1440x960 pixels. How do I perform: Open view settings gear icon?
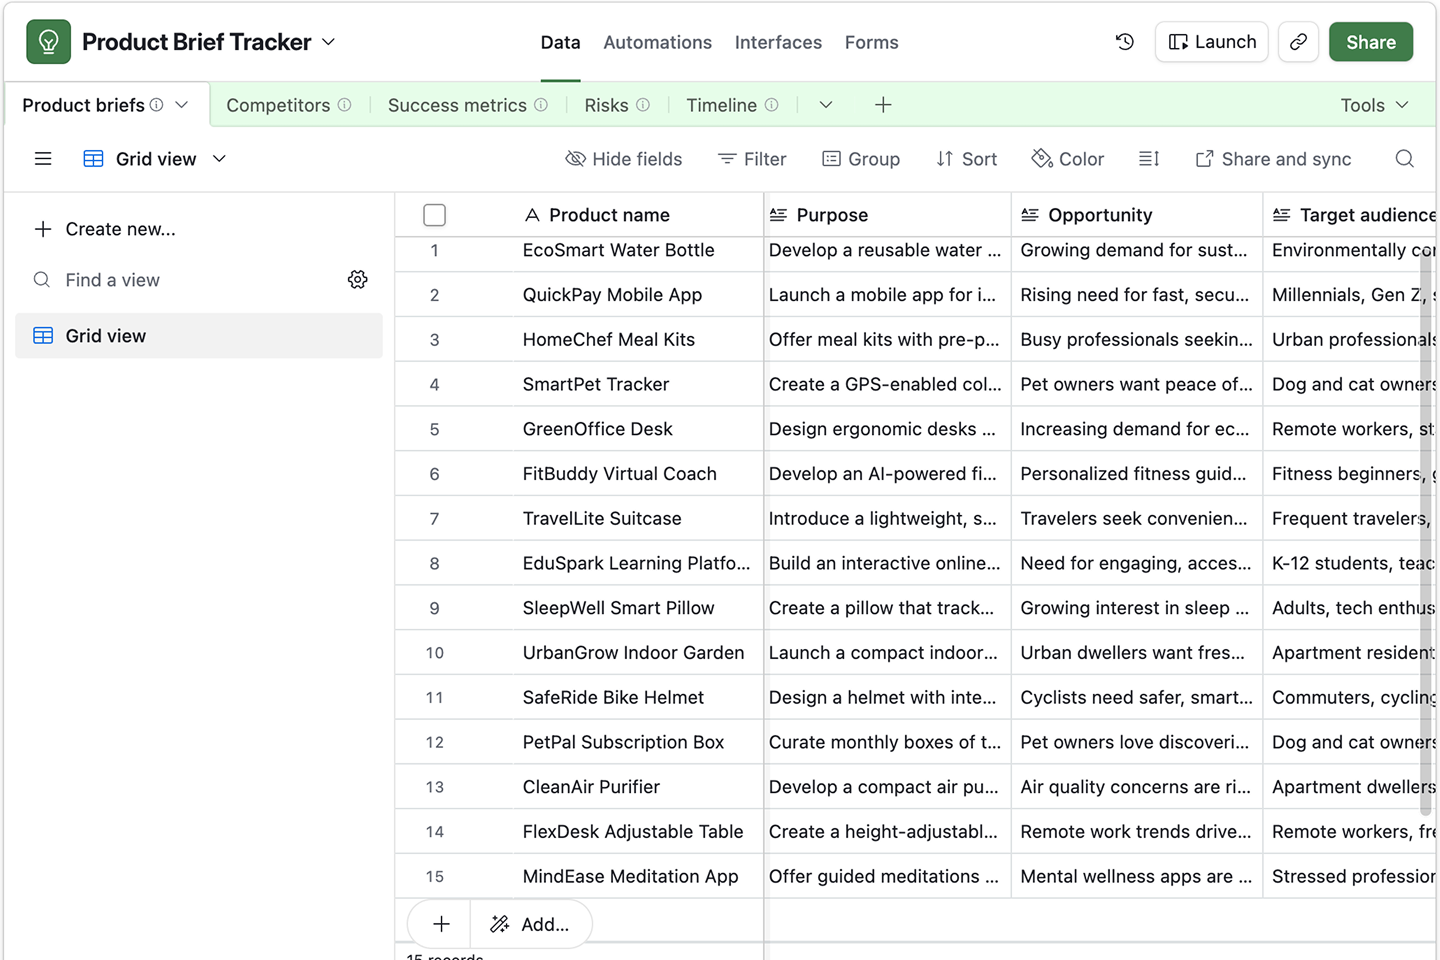click(358, 280)
